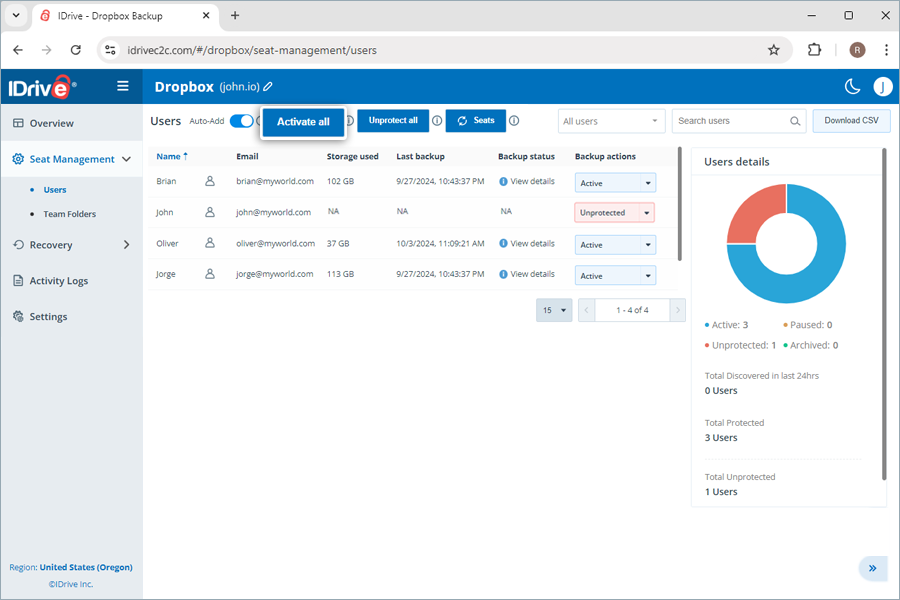Click the Download CSV button
The height and width of the screenshot is (600, 900).
pos(851,121)
